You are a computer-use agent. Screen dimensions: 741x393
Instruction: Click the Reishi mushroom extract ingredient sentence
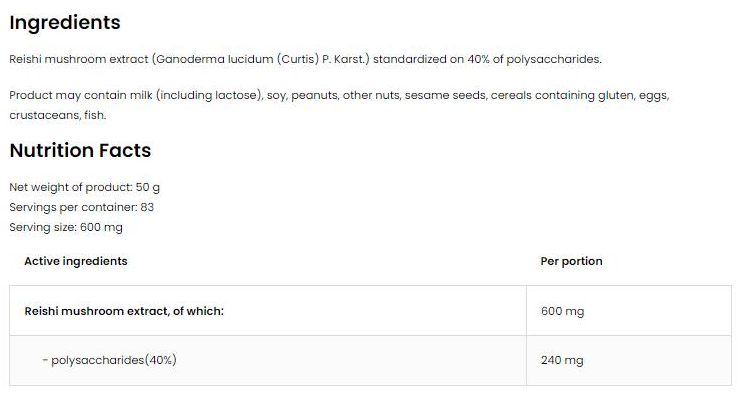point(305,60)
